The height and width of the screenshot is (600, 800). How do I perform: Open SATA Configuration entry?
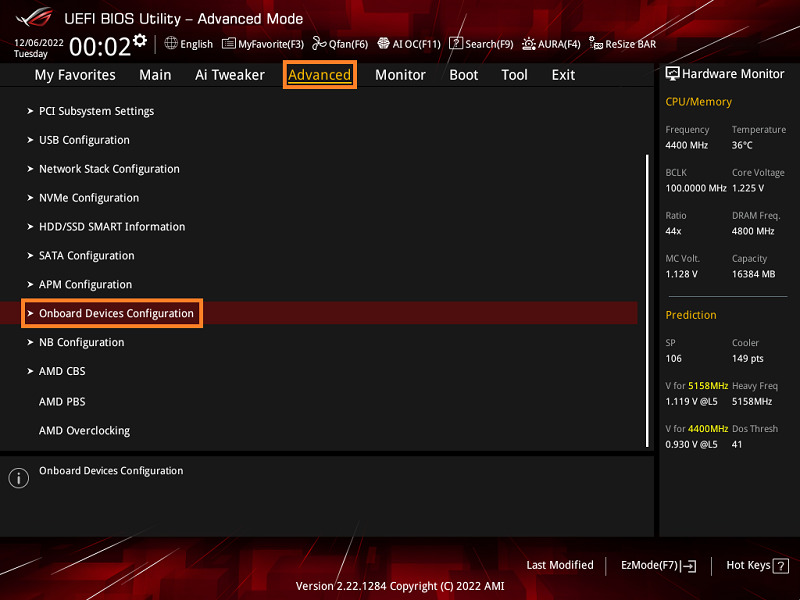click(87, 256)
